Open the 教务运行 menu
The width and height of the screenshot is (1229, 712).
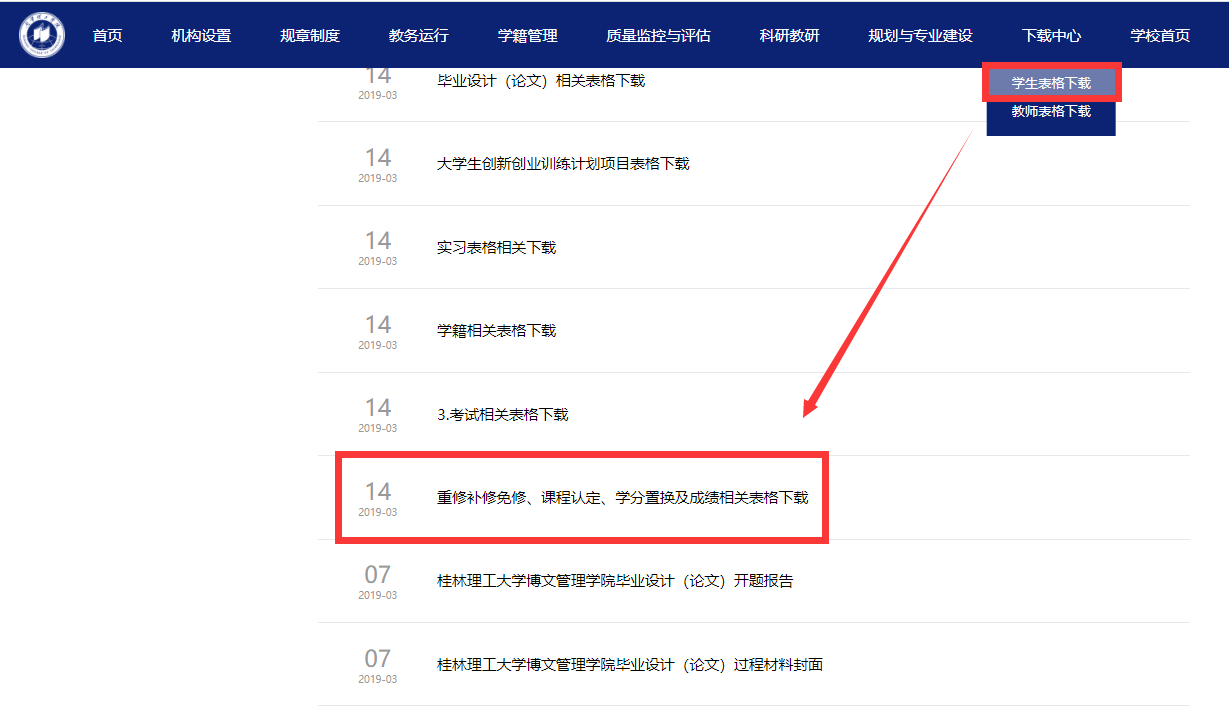pos(419,36)
